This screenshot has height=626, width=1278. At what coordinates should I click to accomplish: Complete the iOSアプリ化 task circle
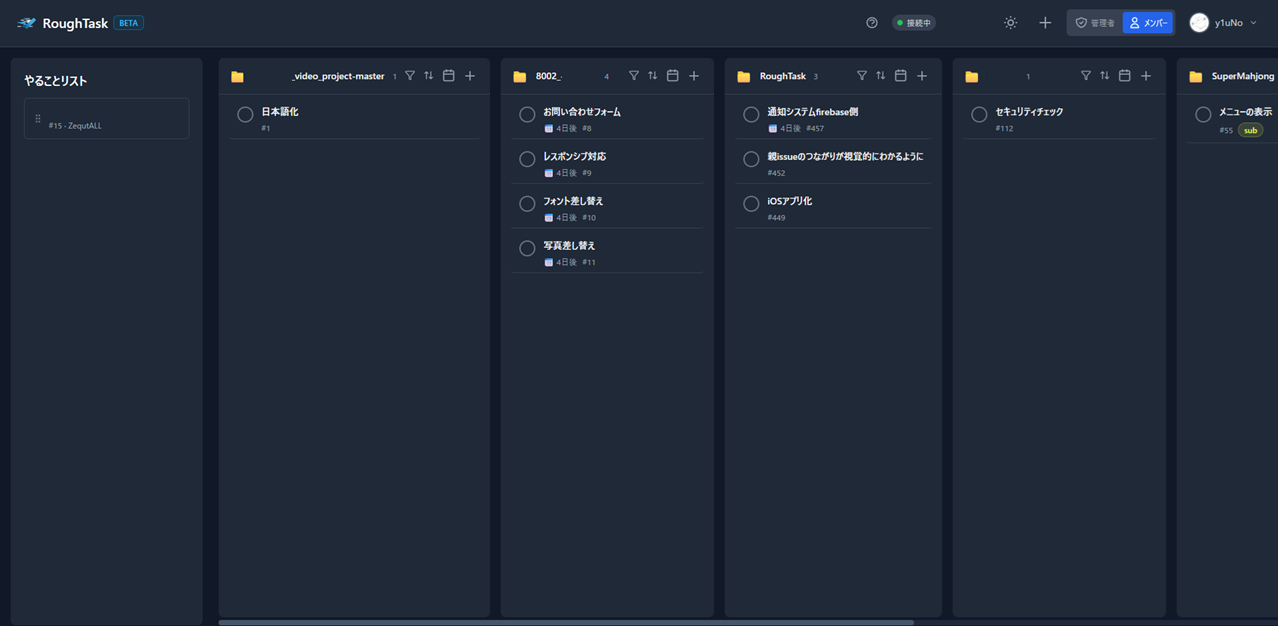tap(751, 204)
